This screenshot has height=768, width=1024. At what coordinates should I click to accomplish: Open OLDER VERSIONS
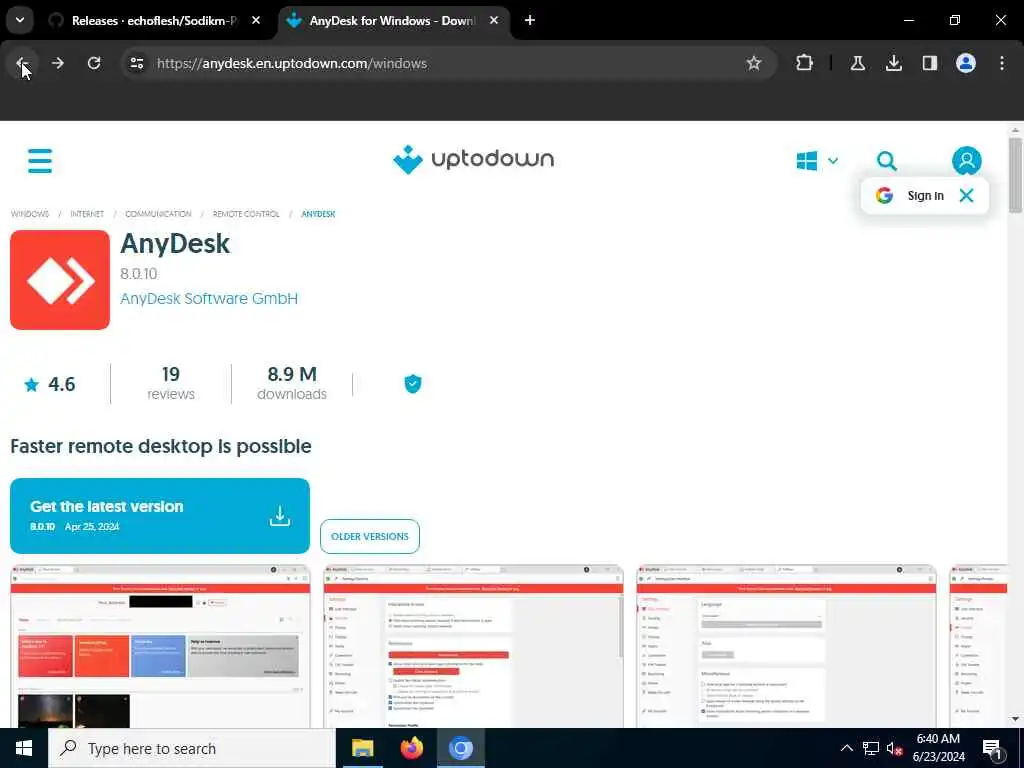tap(370, 536)
